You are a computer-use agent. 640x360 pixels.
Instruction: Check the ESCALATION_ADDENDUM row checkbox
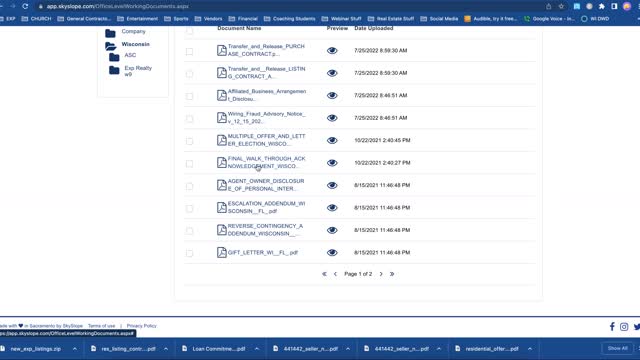189,209
